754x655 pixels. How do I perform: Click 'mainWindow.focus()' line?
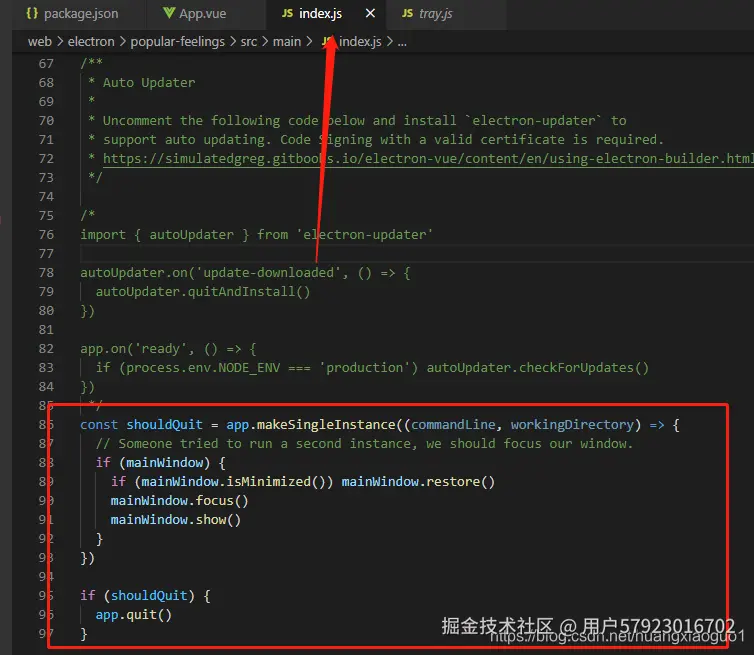click(179, 501)
